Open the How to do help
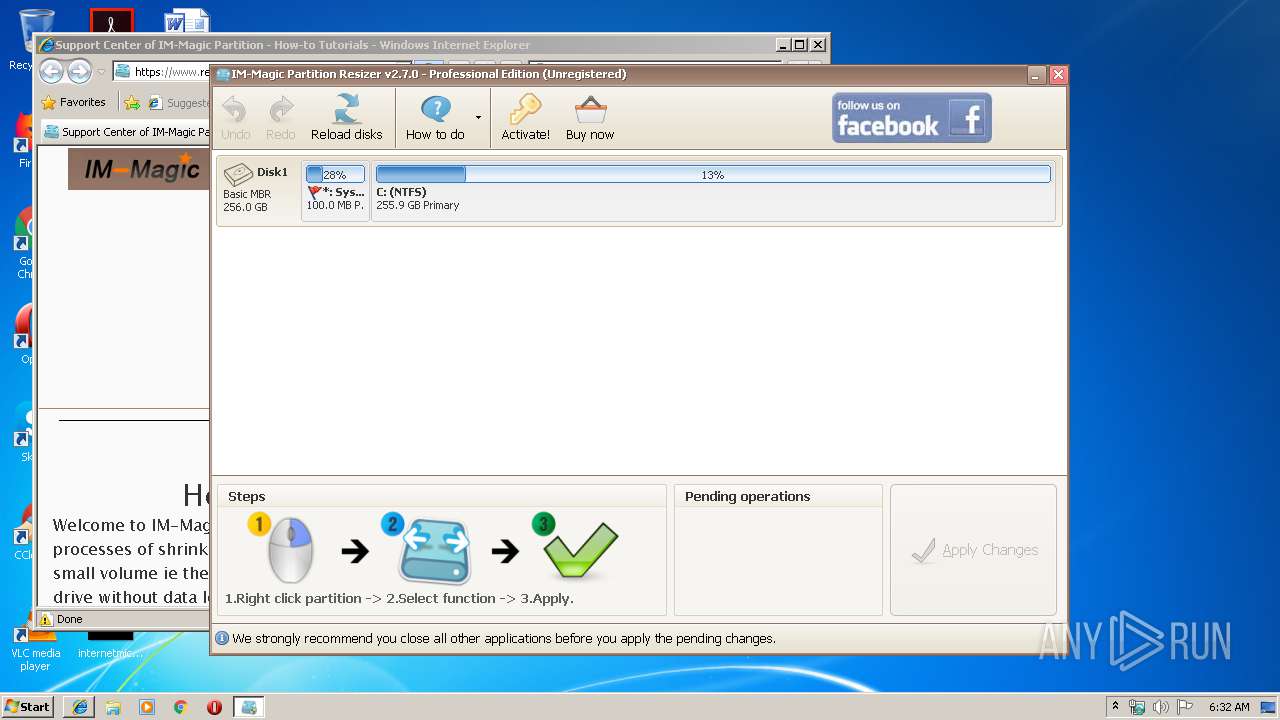This screenshot has width=1280, height=720. pyautogui.click(x=435, y=118)
